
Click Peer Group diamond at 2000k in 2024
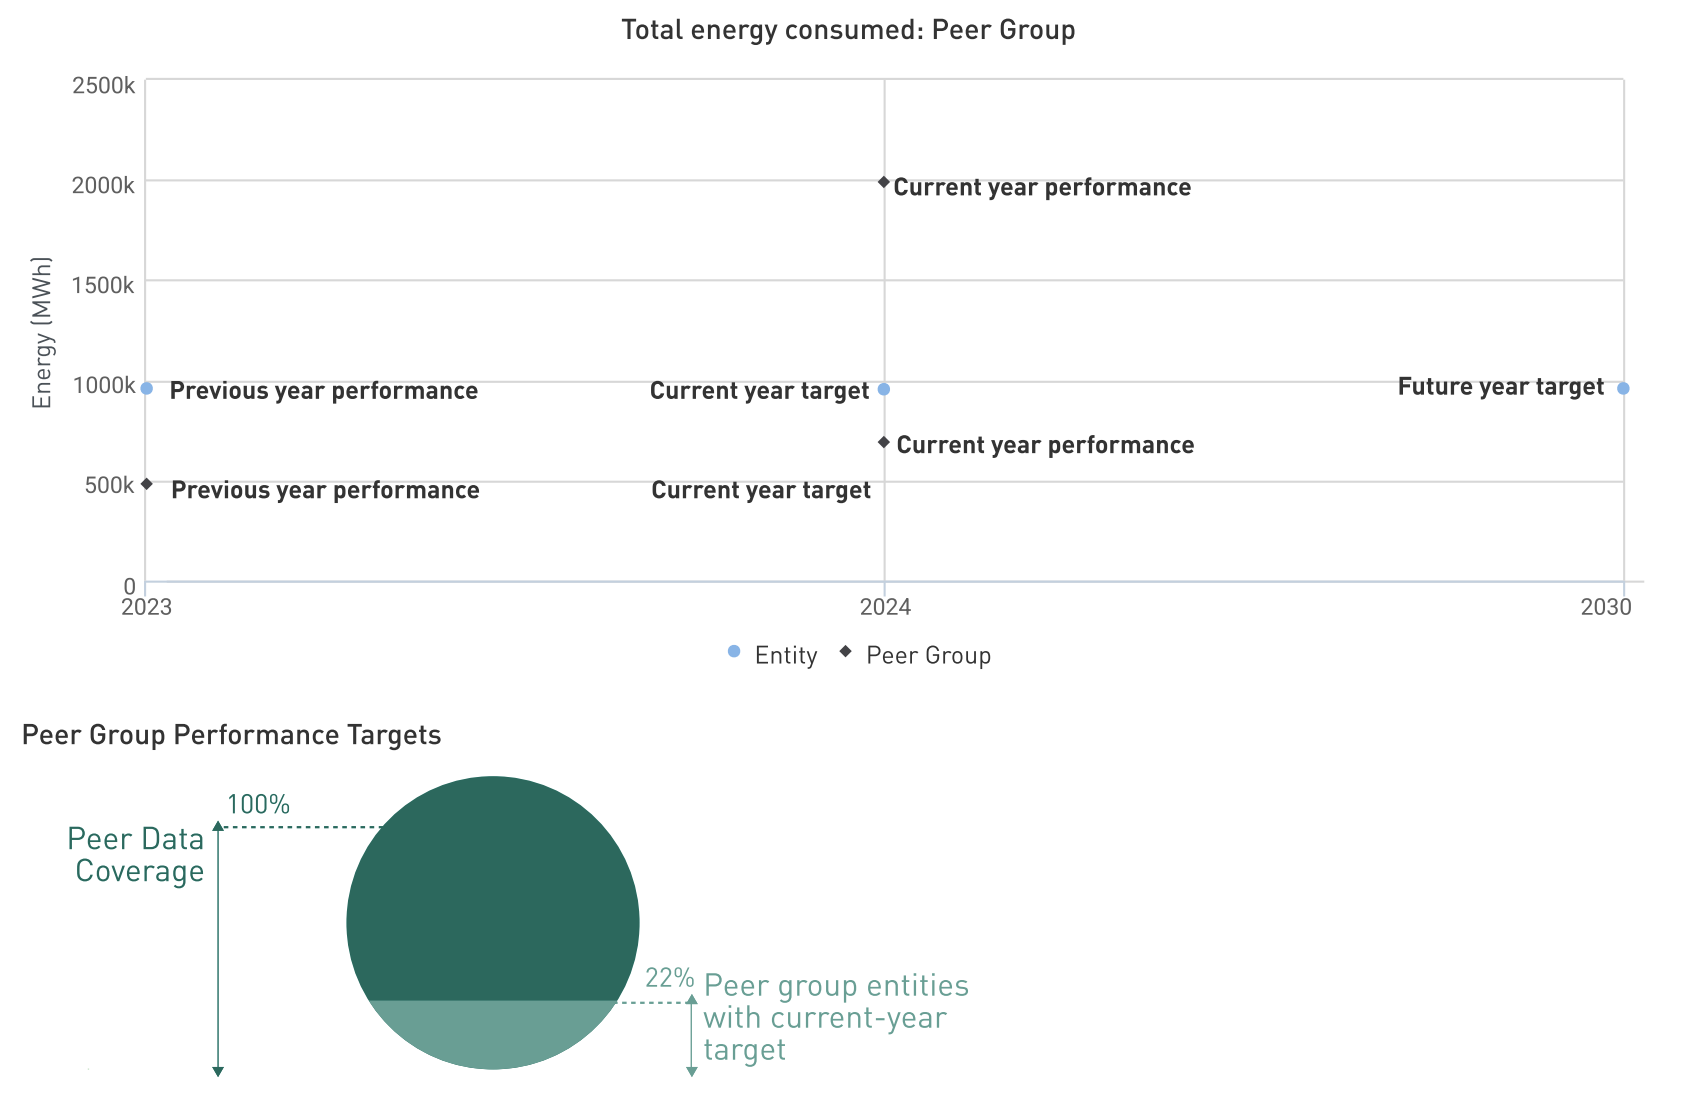click(884, 182)
